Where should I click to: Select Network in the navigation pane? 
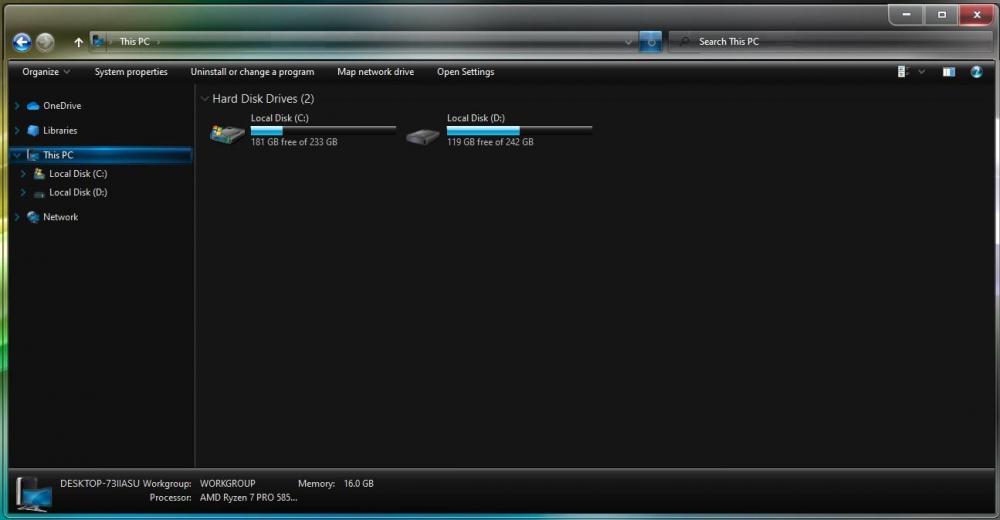click(60, 217)
